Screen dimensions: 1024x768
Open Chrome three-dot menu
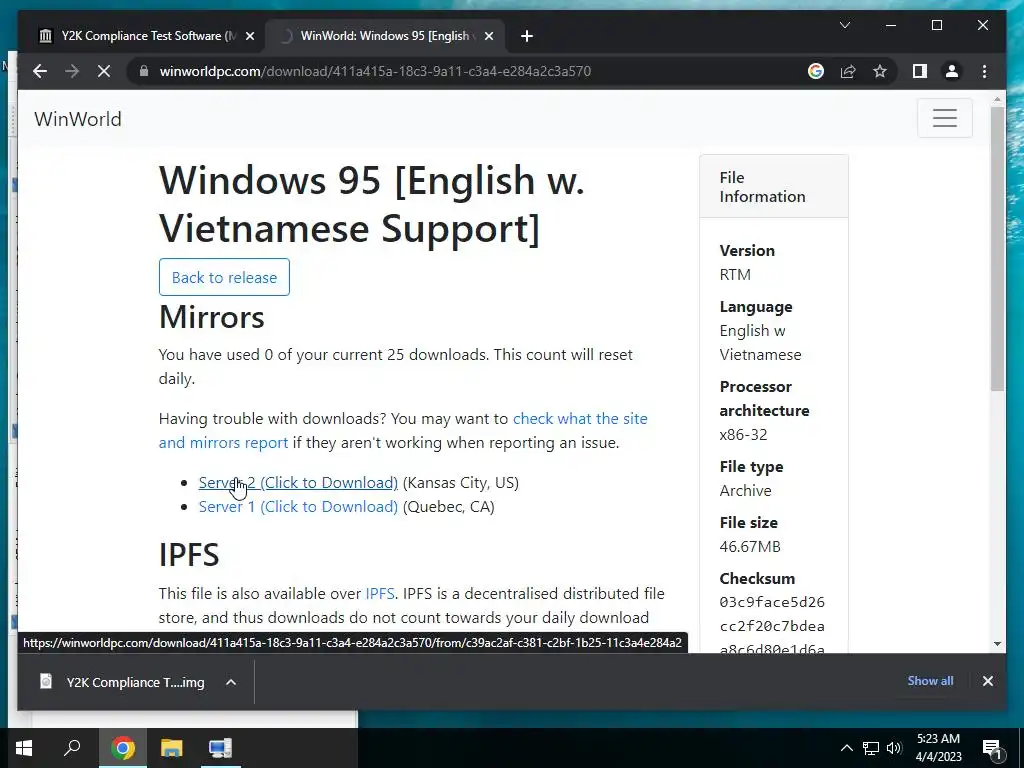click(984, 71)
